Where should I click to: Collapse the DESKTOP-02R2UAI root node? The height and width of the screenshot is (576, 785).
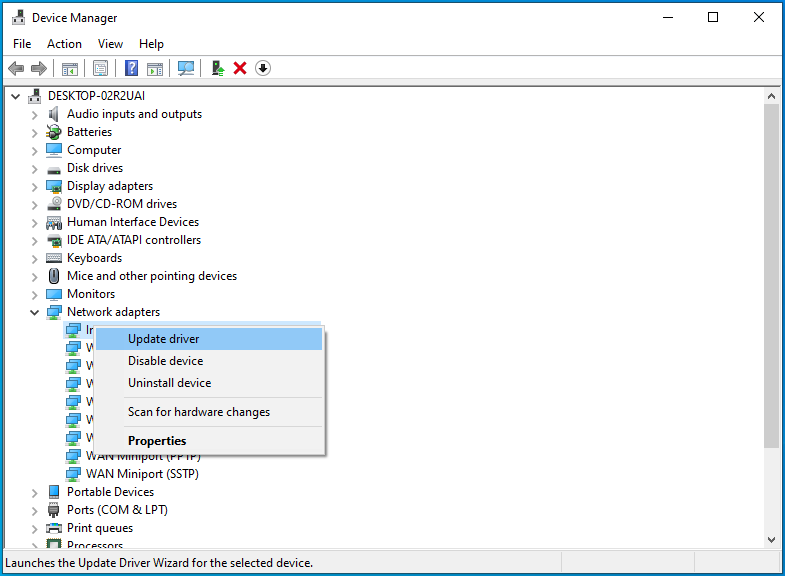(x=16, y=96)
